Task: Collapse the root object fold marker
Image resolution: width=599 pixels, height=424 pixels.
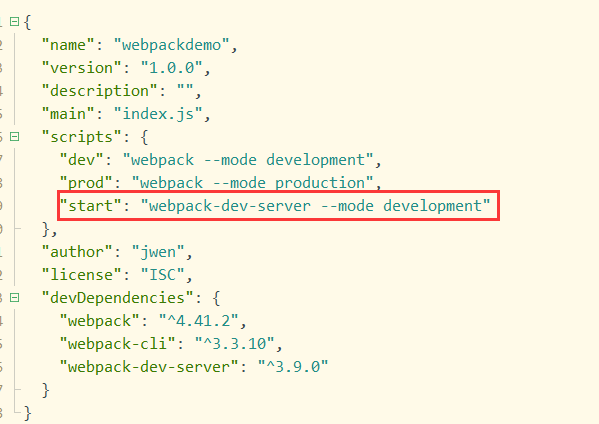Action: coord(15,21)
